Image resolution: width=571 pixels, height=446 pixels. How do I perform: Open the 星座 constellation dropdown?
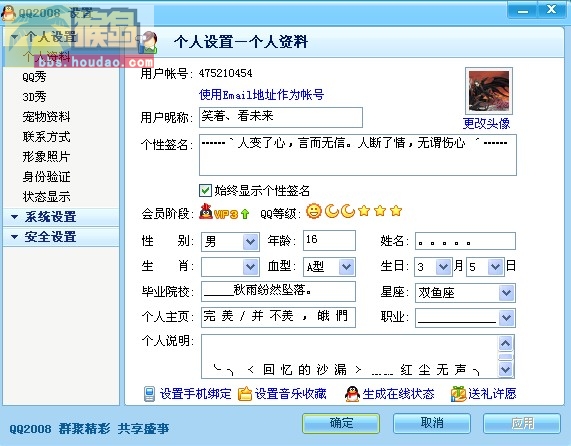[507, 293]
